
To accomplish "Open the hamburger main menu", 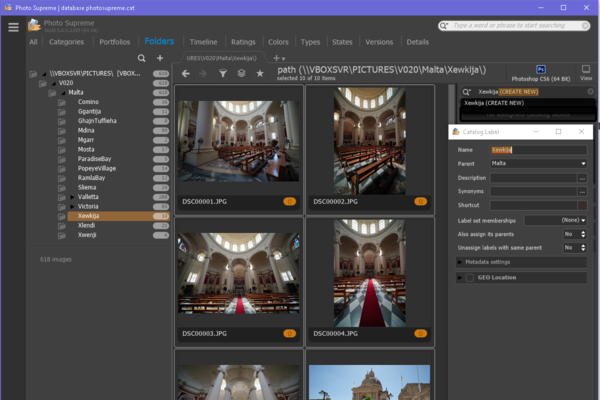I will (13, 26).
